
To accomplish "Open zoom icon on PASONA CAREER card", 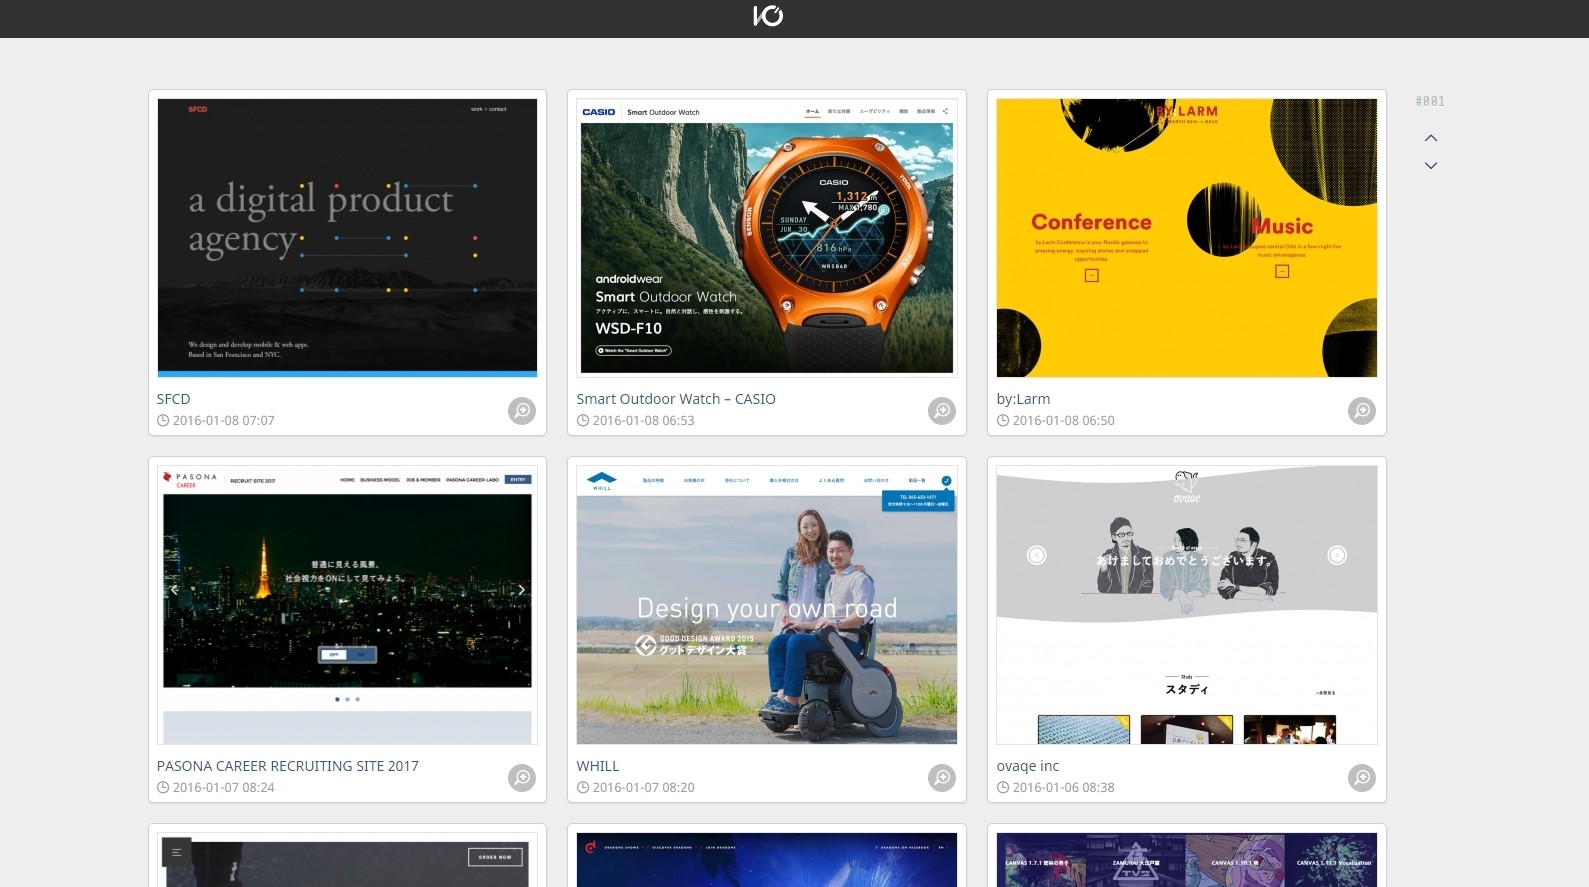I will pos(522,778).
